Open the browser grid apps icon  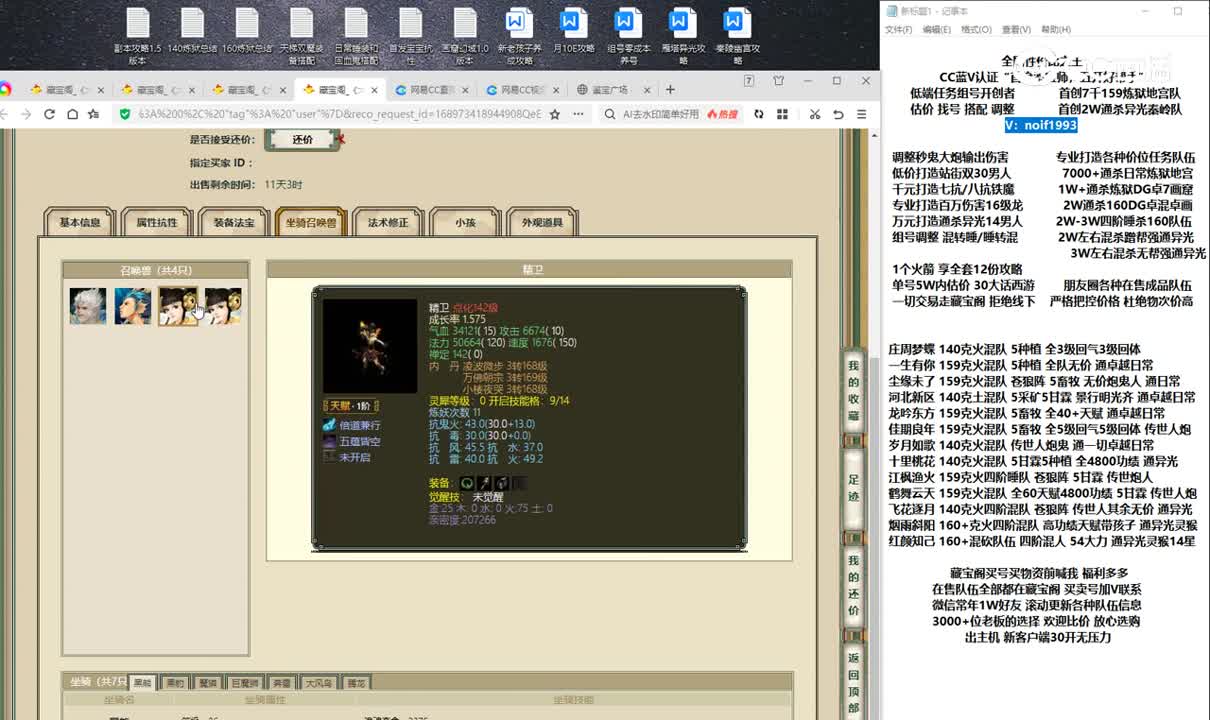click(781, 114)
